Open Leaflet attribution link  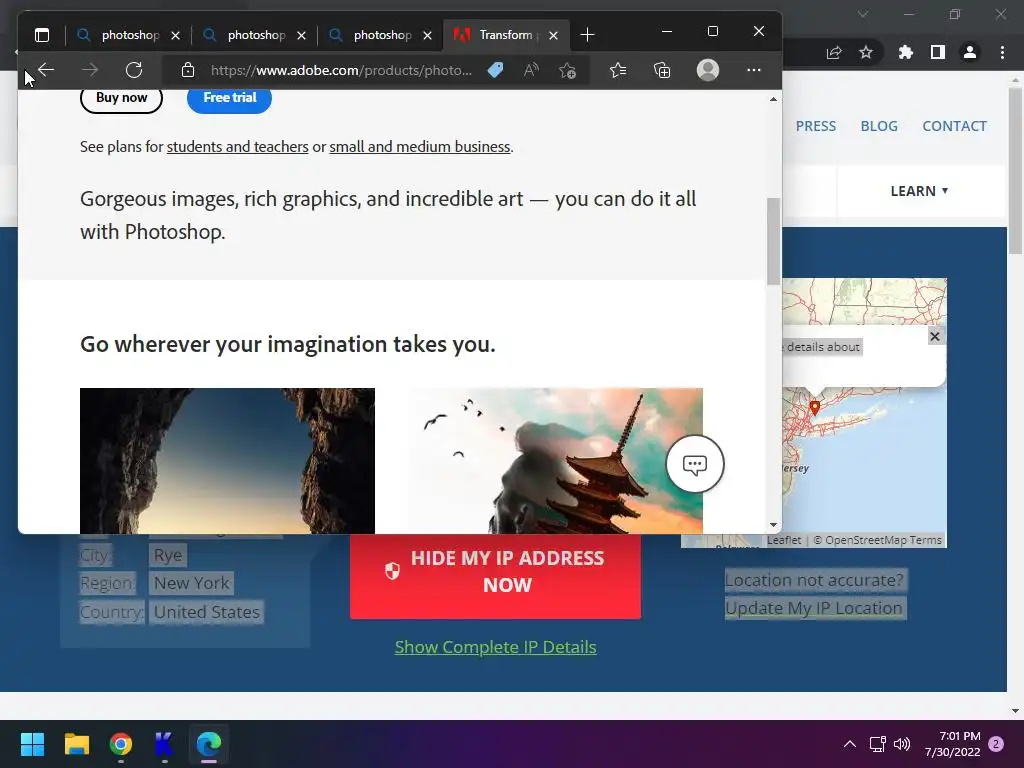pyautogui.click(x=784, y=540)
